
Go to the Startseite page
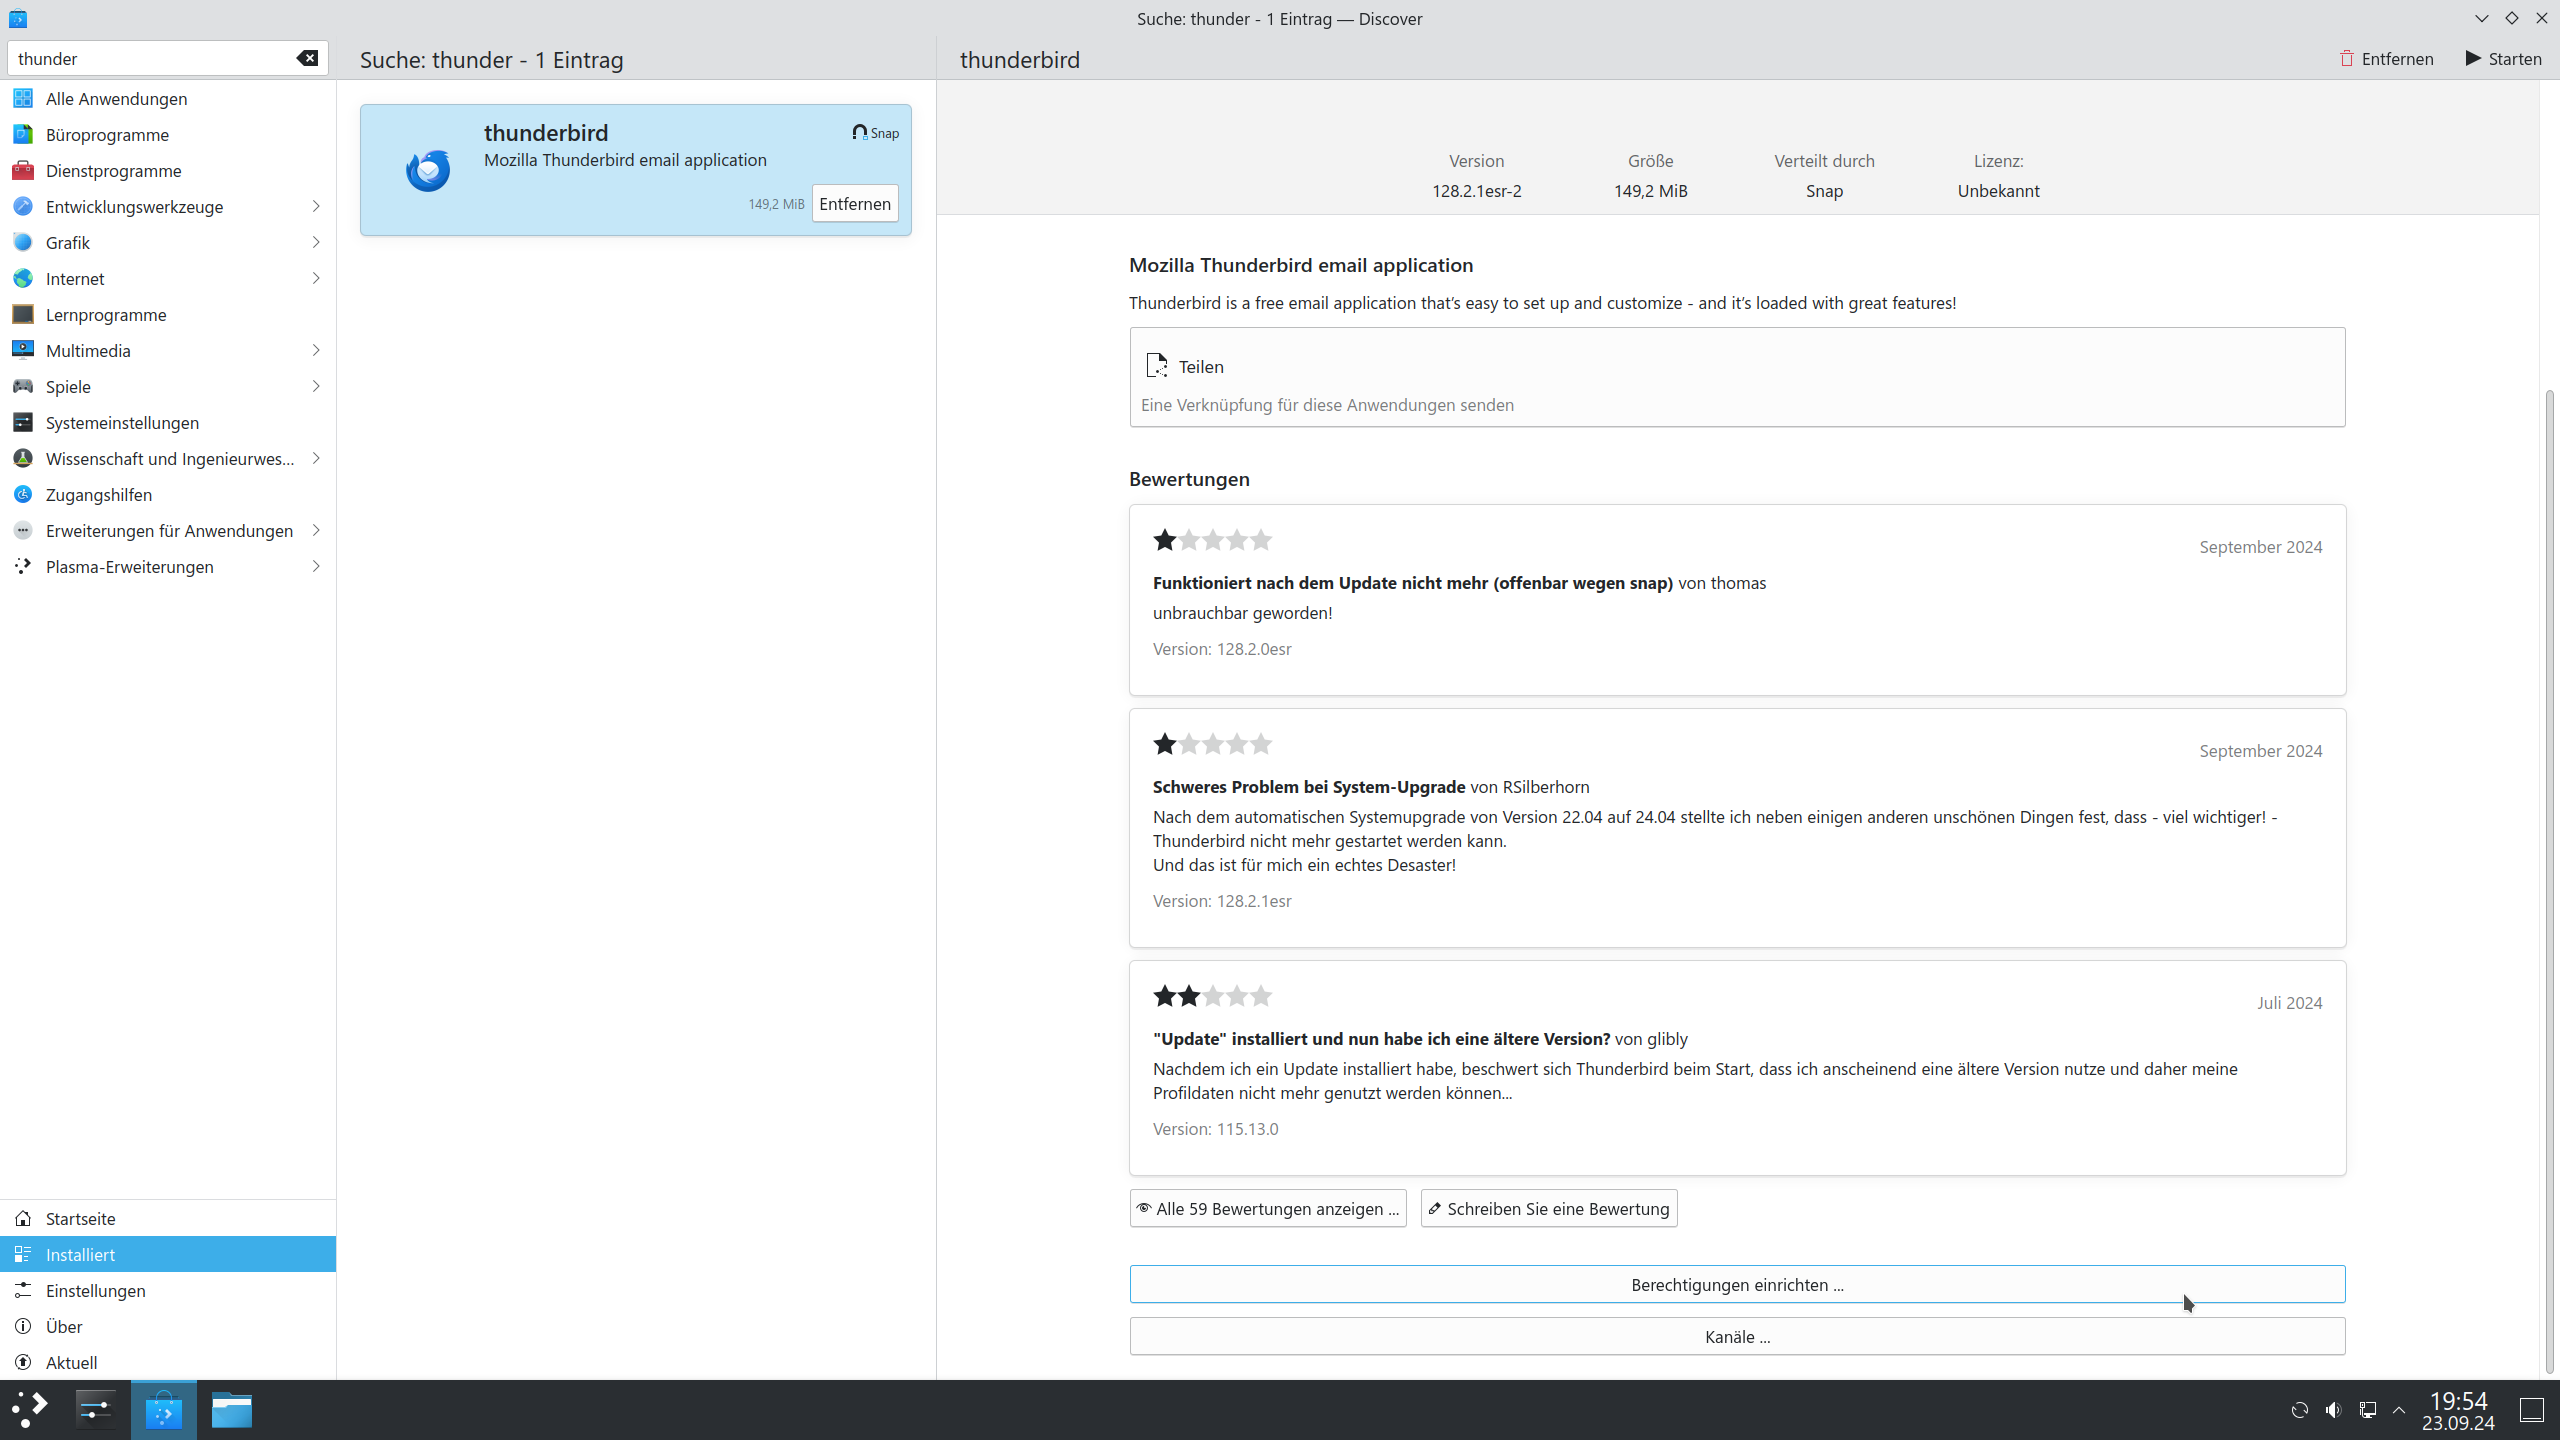80,1219
